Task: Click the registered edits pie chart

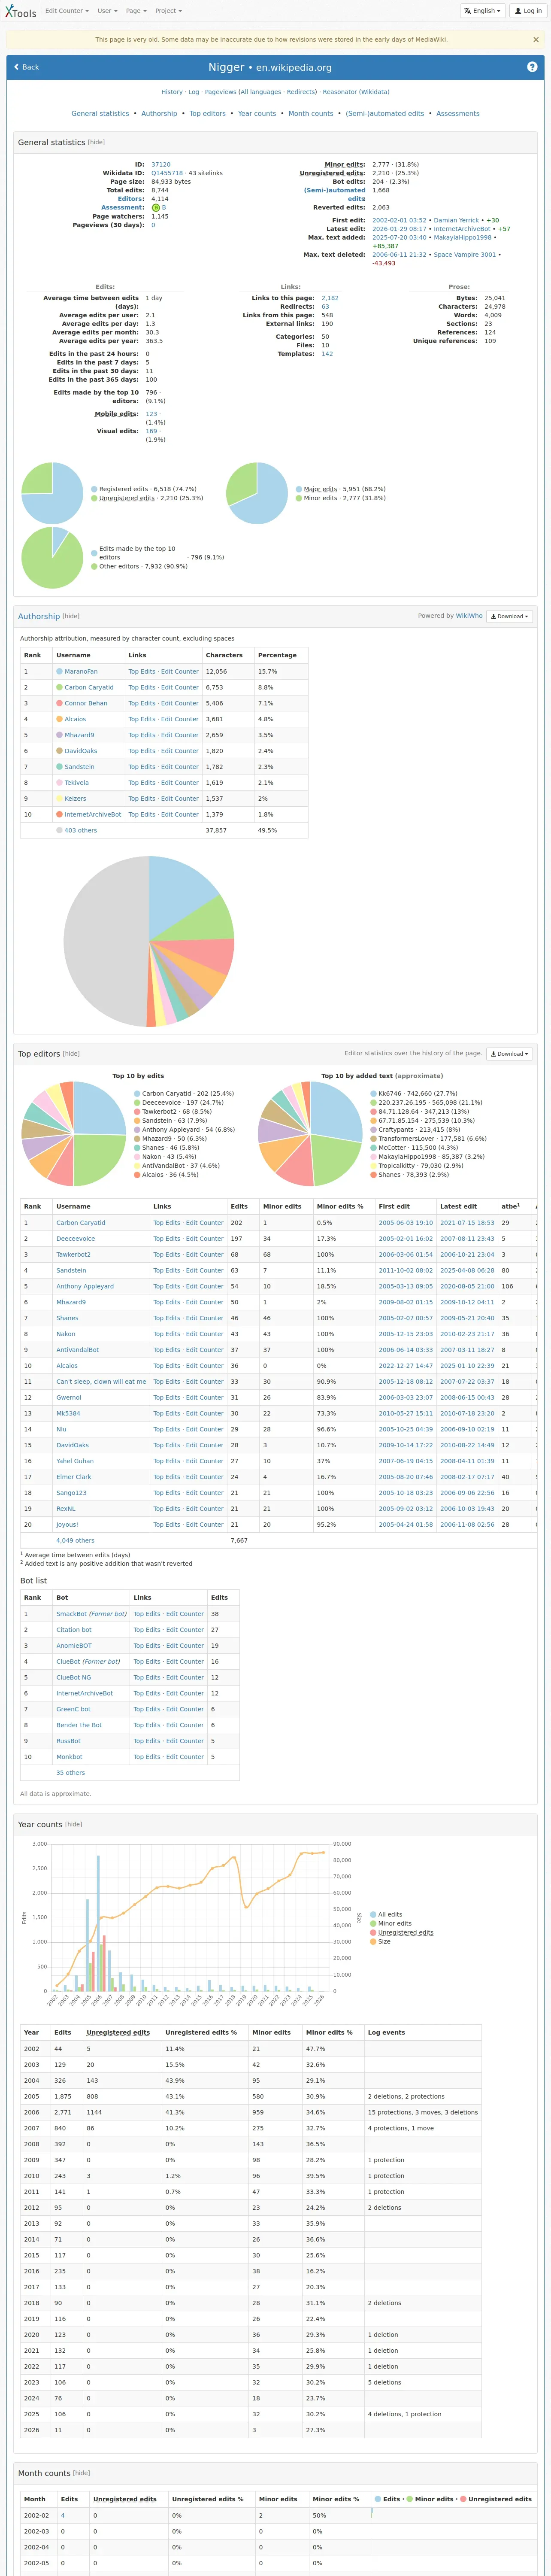Action: click(x=52, y=493)
